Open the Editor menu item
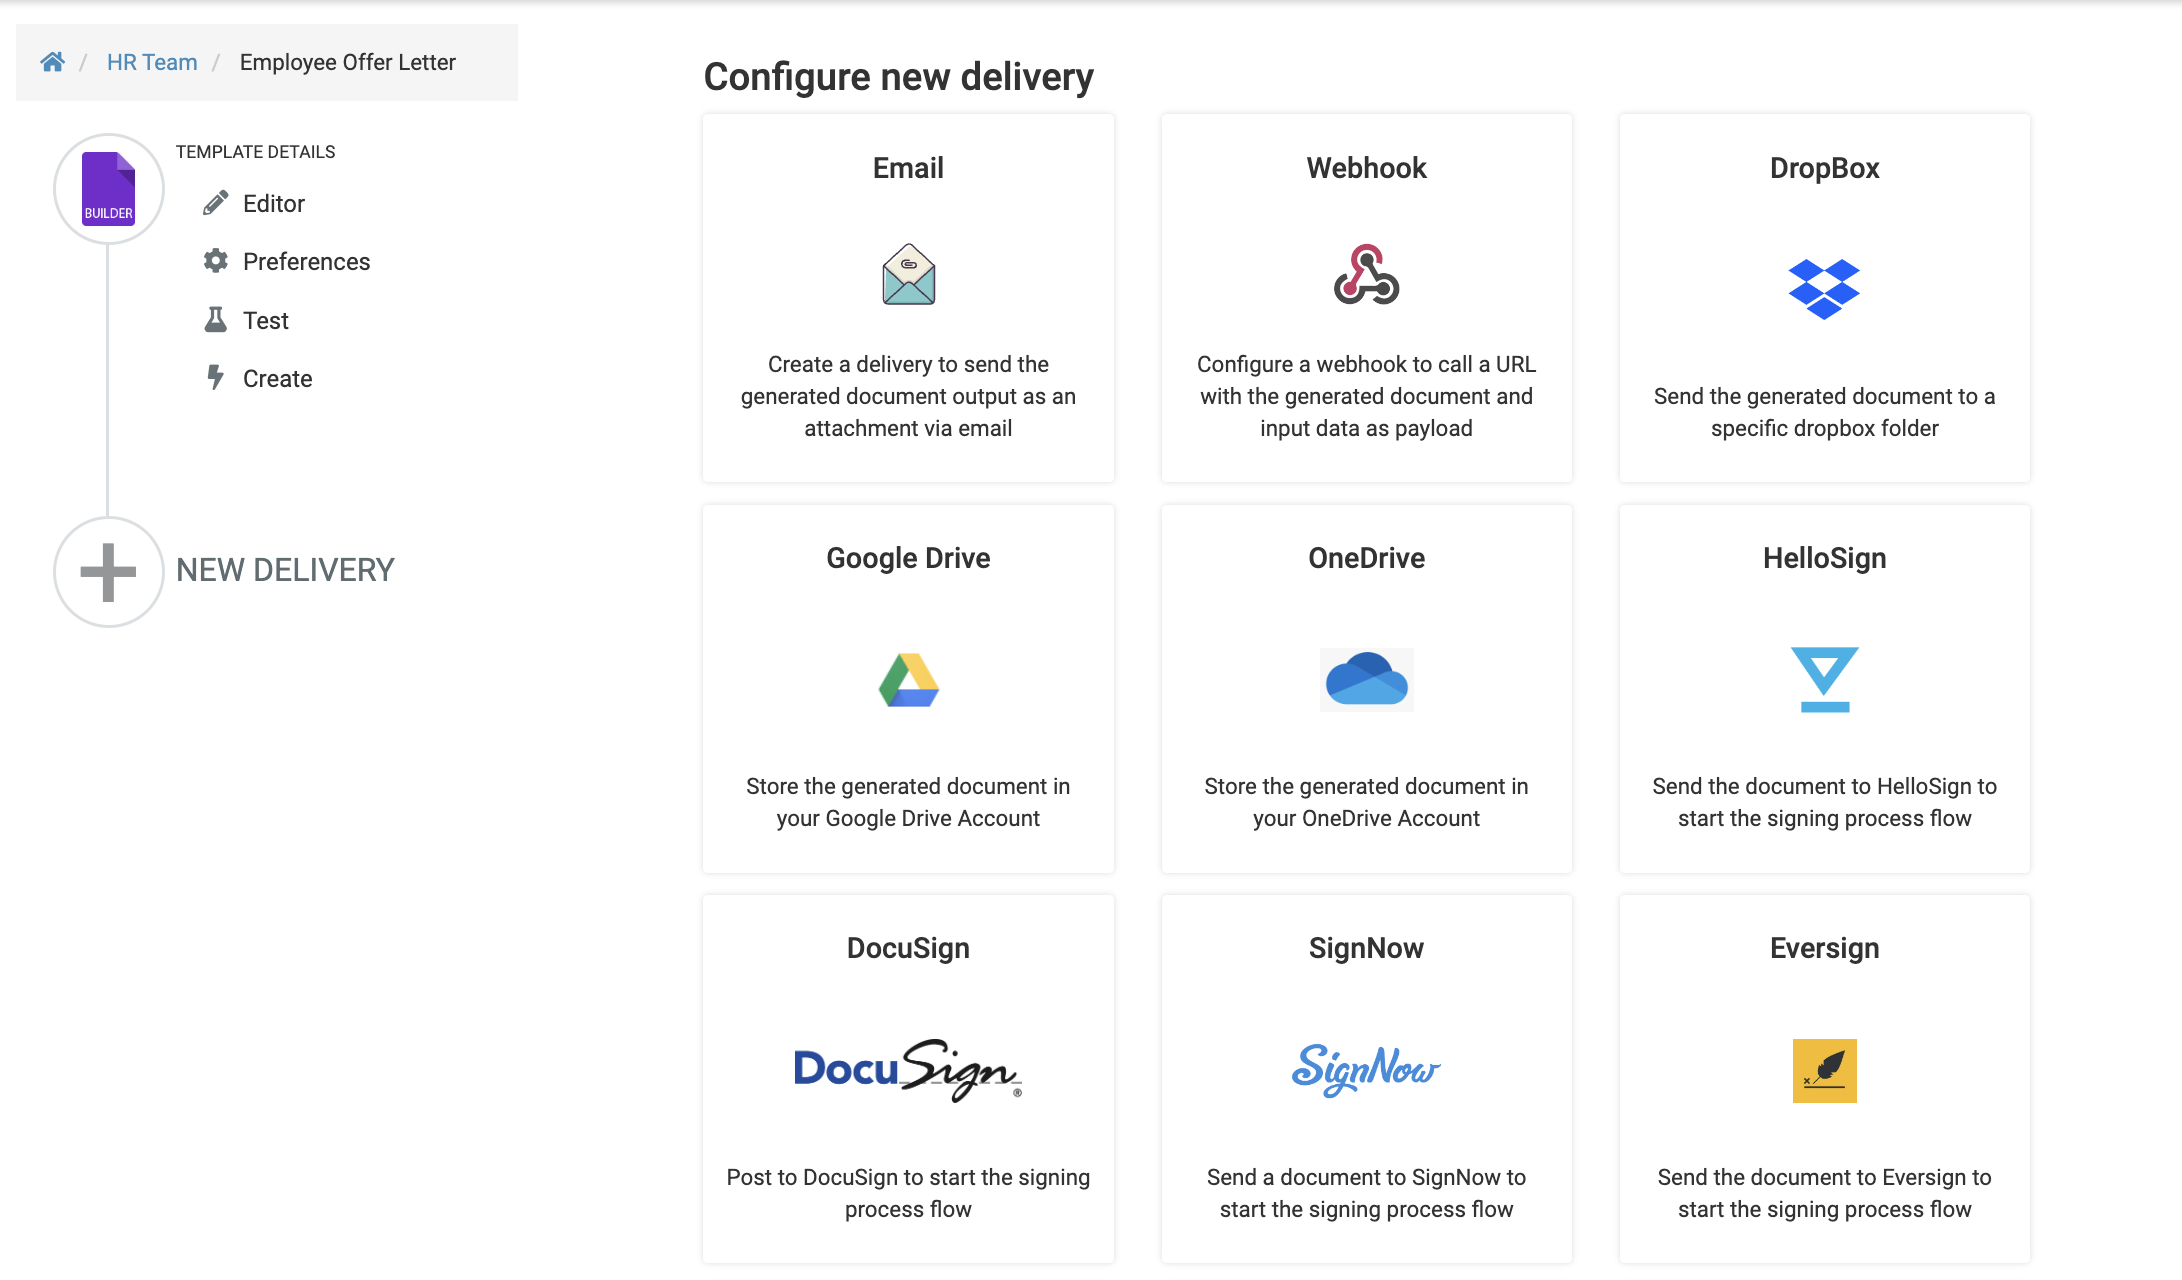This screenshot has width=2182, height=1280. tap(273, 203)
